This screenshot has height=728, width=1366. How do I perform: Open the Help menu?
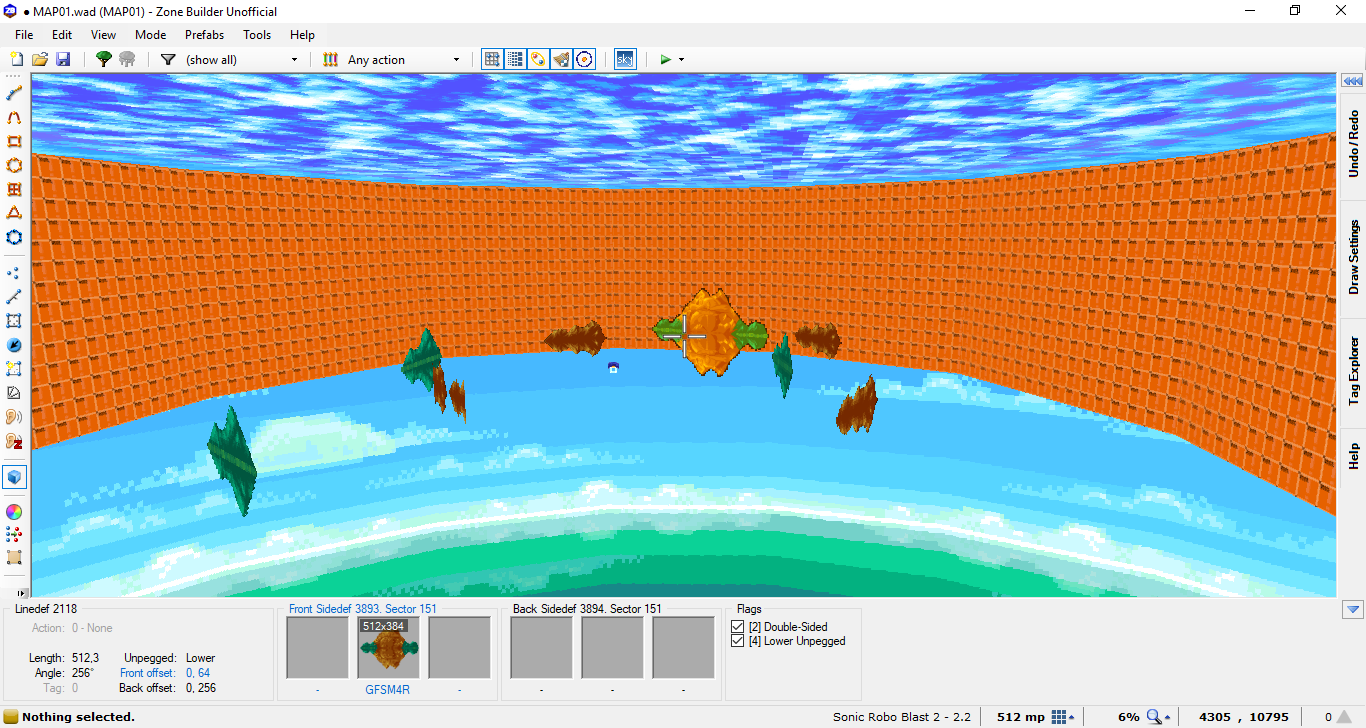(302, 34)
